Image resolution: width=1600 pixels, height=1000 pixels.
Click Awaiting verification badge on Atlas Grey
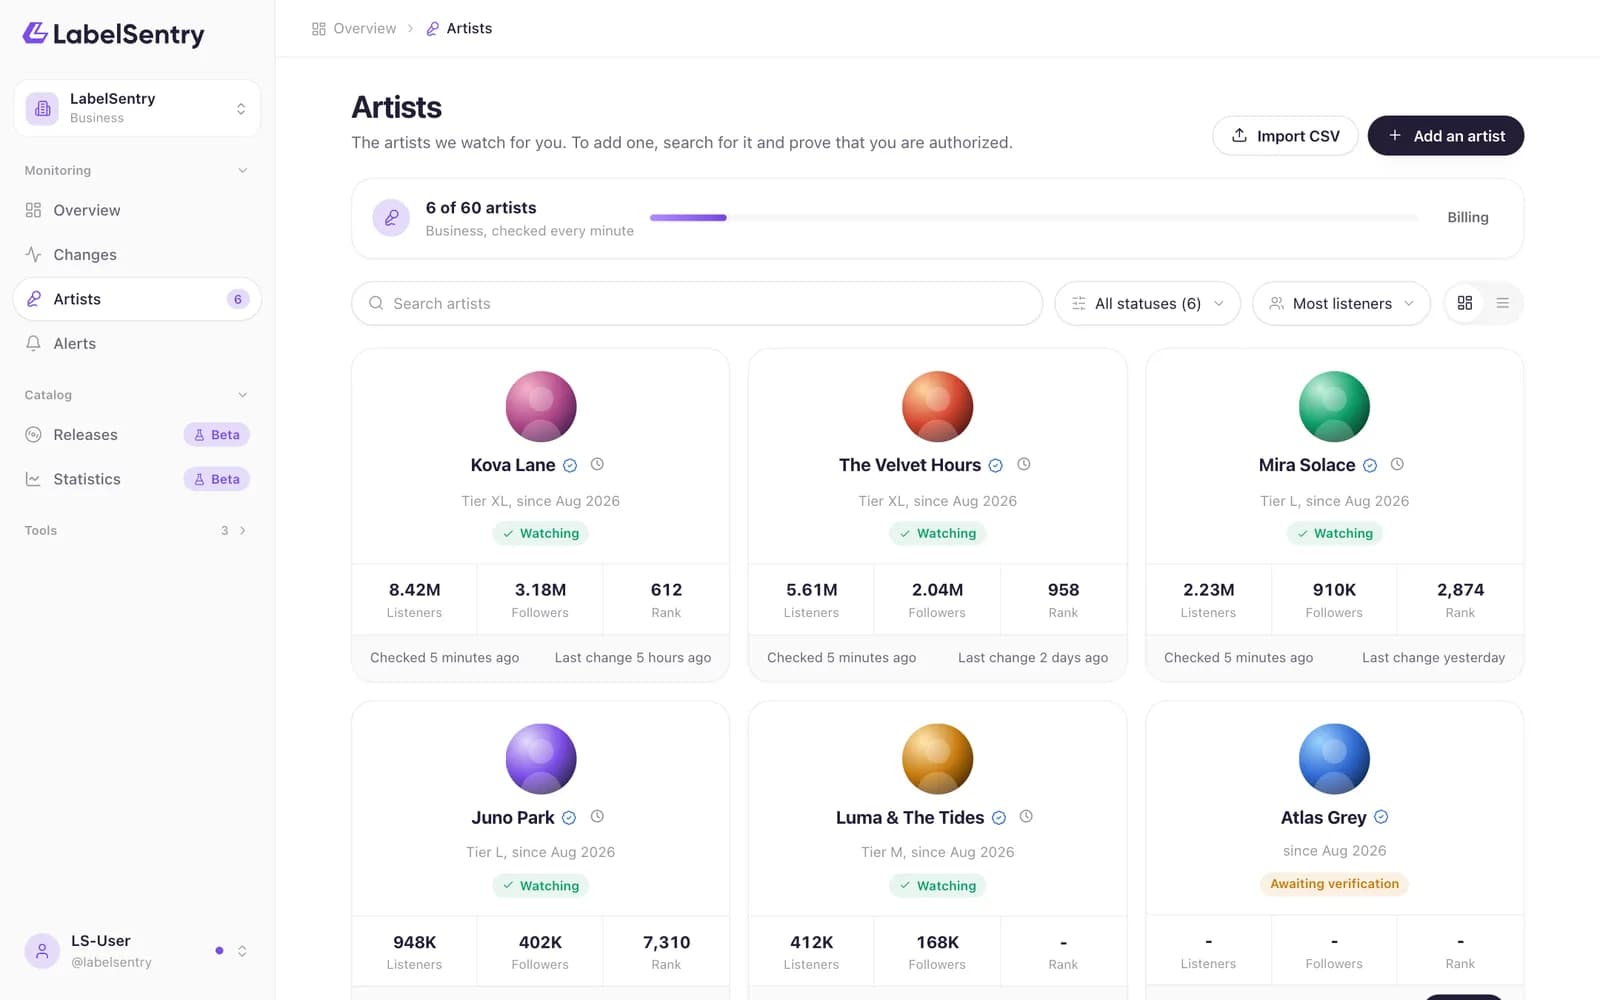coord(1334,884)
